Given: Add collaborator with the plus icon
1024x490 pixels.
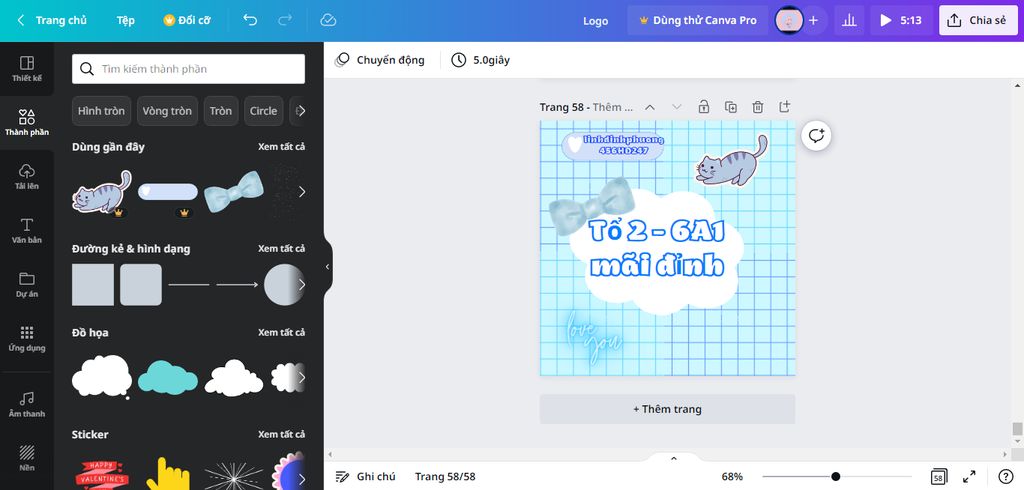Looking at the screenshot, I should tap(813, 20).
